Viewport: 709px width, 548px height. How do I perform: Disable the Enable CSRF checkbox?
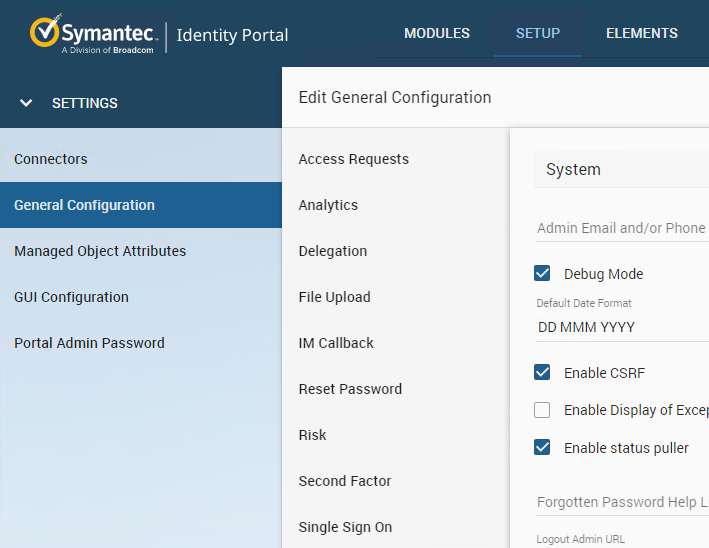point(542,373)
